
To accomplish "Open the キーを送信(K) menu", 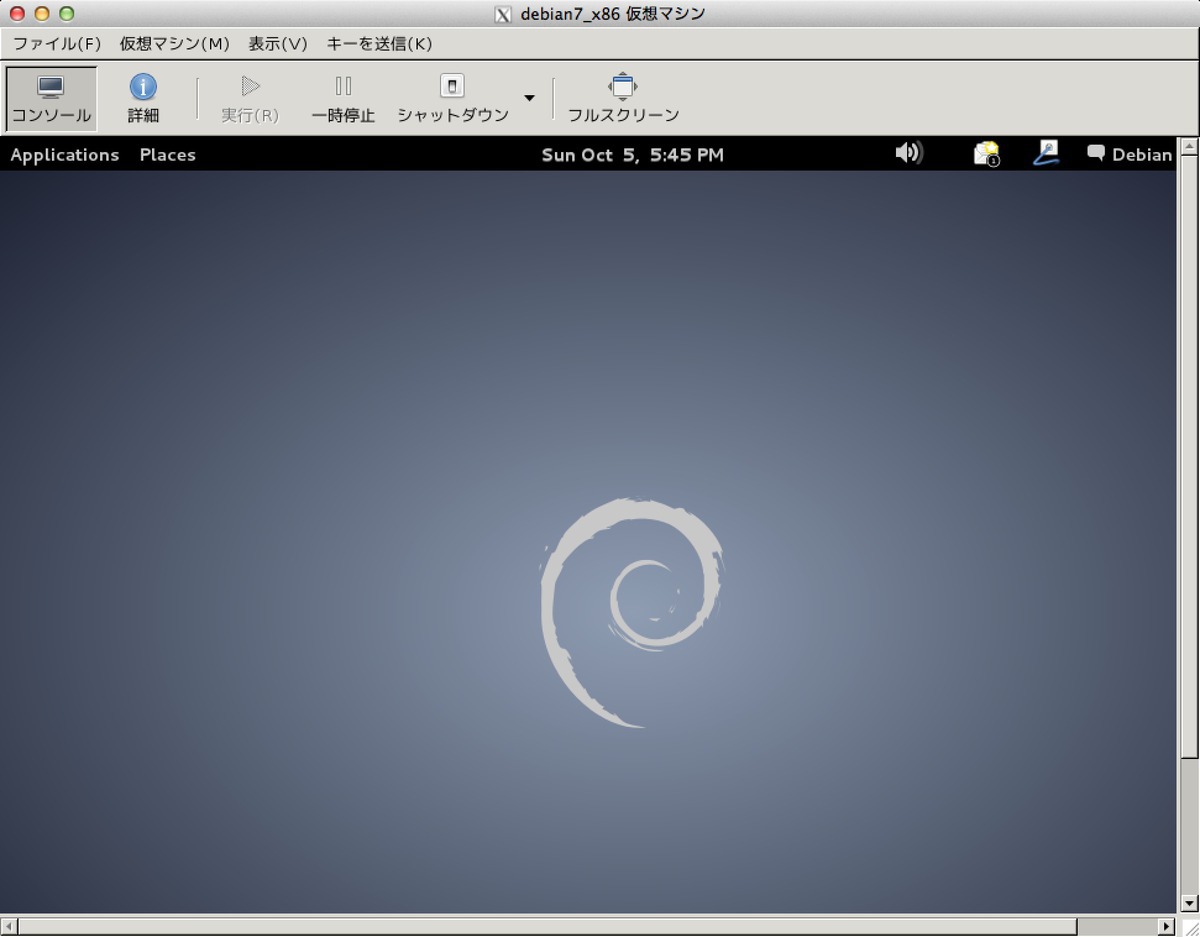I will point(380,44).
